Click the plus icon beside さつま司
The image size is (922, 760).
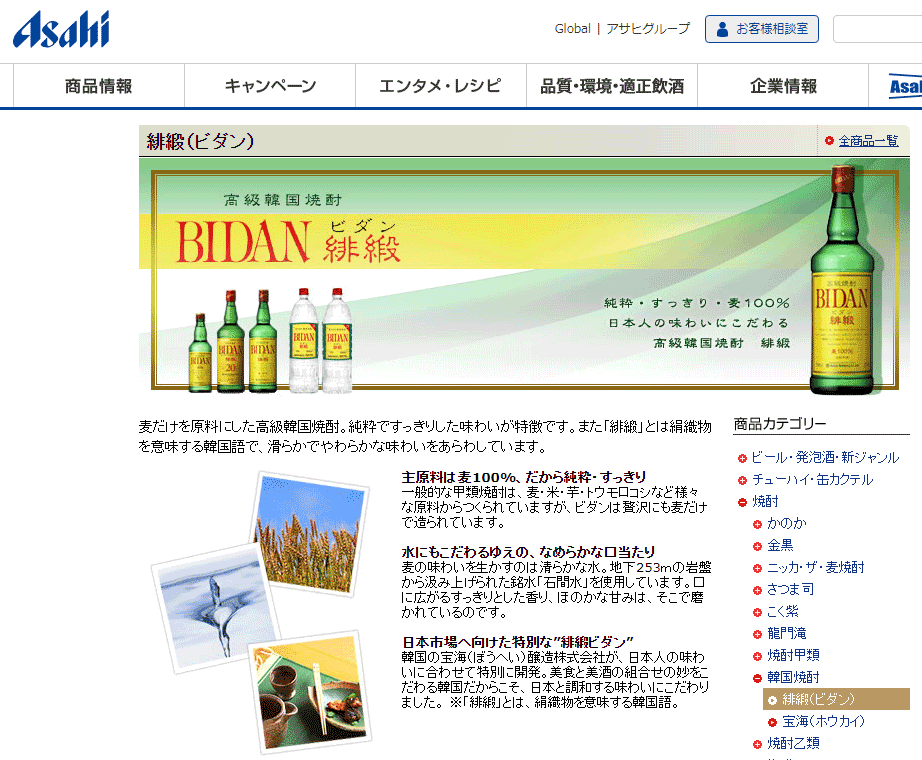click(757, 590)
